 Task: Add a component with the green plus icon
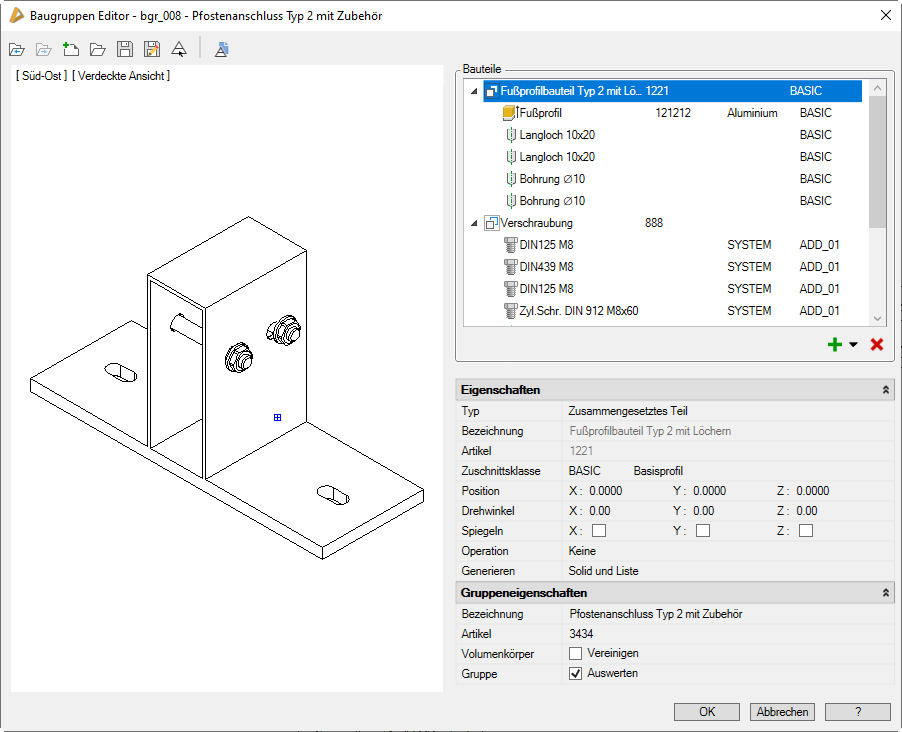[x=835, y=345]
